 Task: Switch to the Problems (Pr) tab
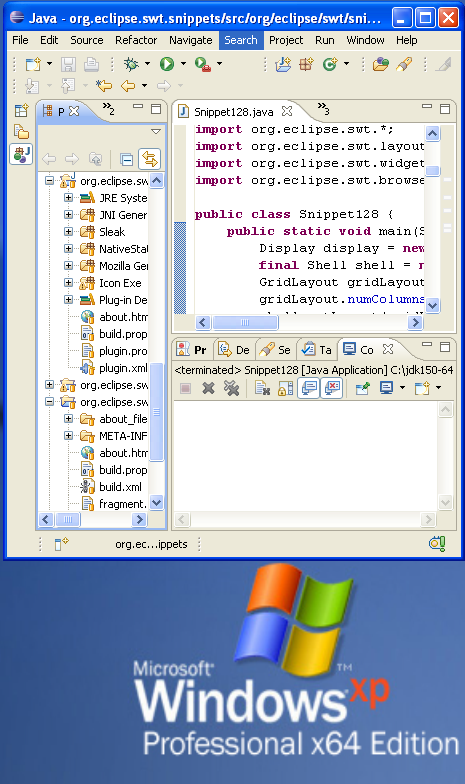click(x=192, y=350)
